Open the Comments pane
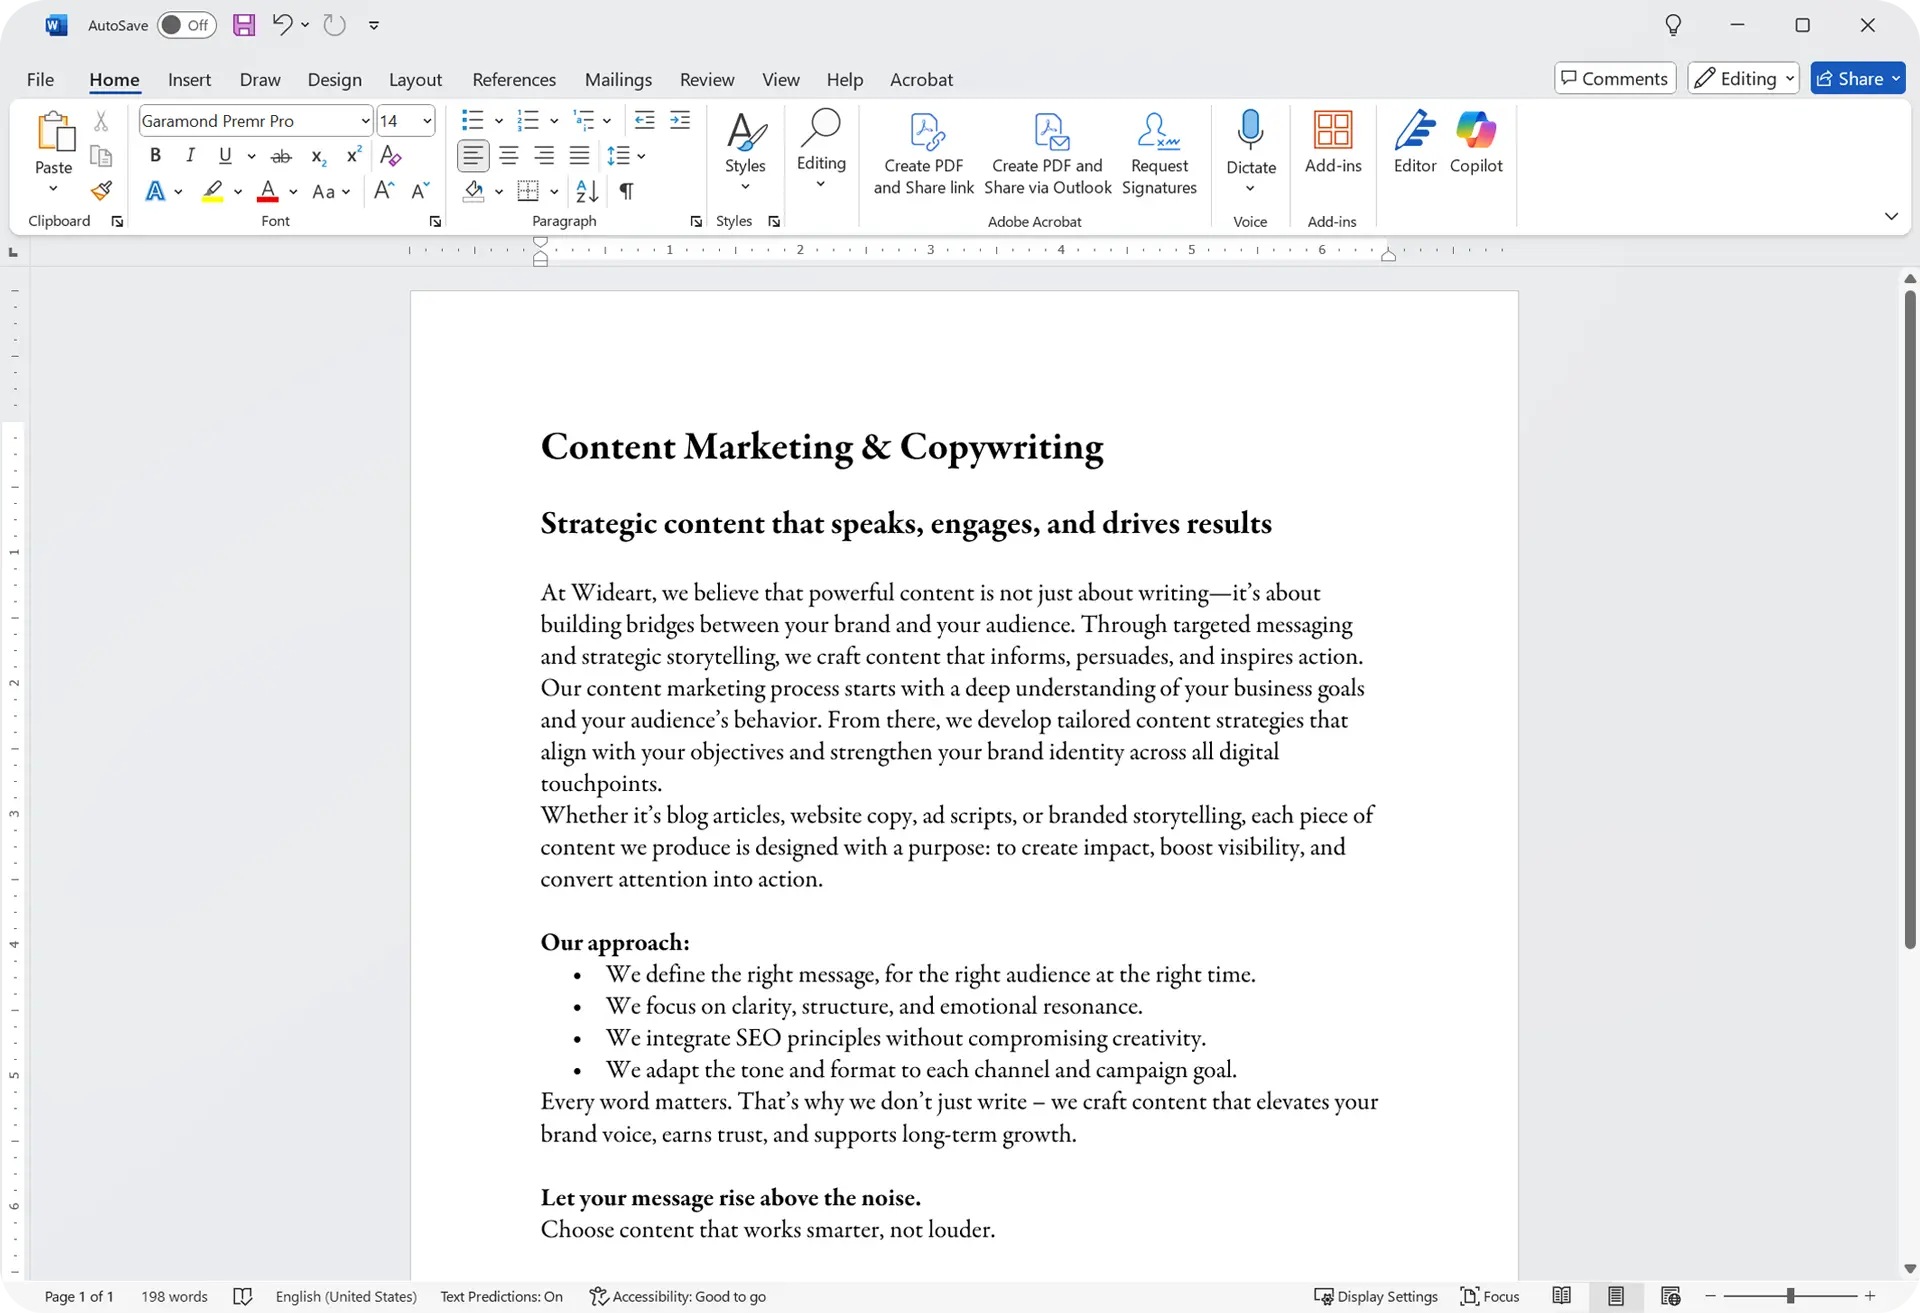This screenshot has height=1313, width=1920. coord(1615,78)
